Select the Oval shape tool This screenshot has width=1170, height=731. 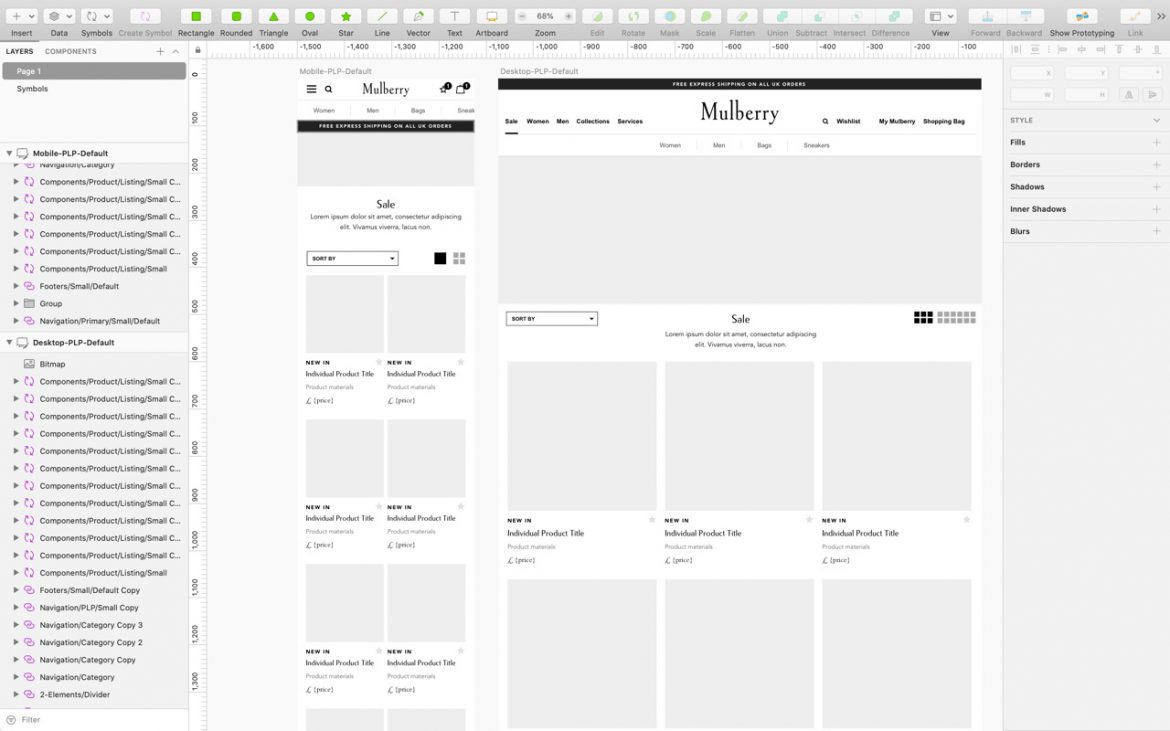click(x=310, y=16)
